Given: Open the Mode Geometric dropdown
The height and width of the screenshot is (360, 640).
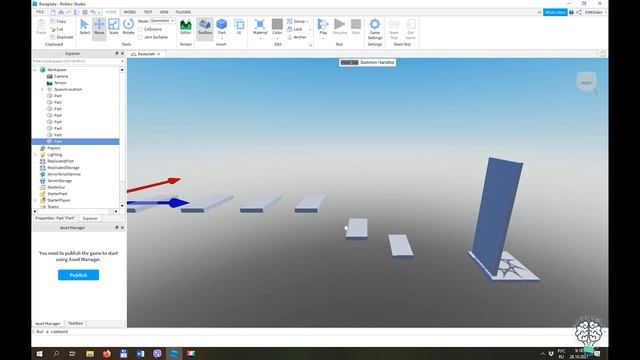Looking at the screenshot, I should coord(162,20).
